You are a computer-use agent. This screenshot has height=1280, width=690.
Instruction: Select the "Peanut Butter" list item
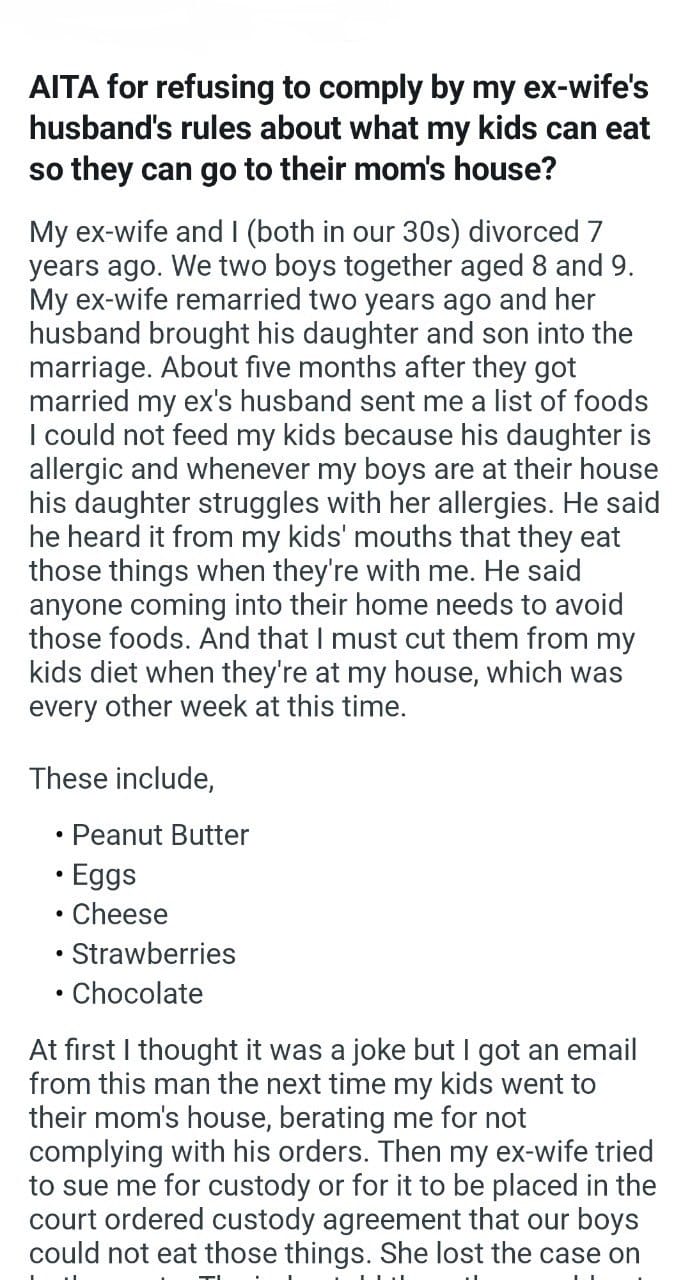(x=160, y=835)
